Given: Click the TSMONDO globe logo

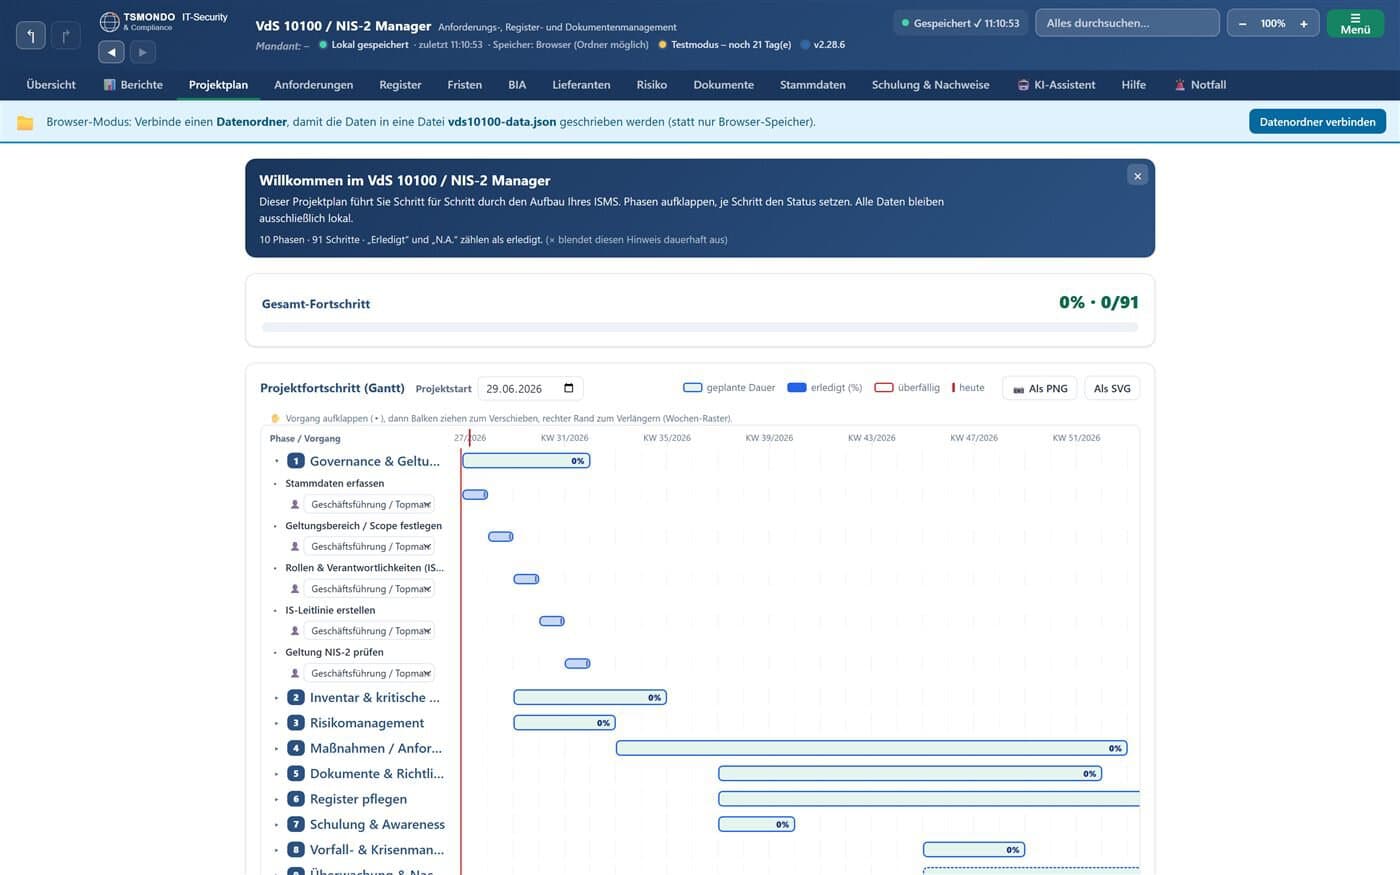Looking at the screenshot, I should [109, 21].
